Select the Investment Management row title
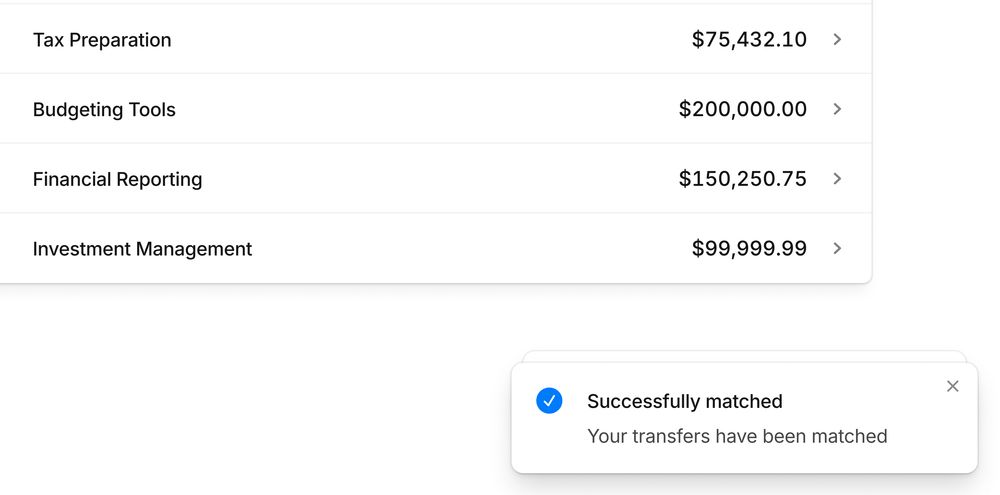Image resolution: width=1000 pixels, height=495 pixels. [x=142, y=248]
